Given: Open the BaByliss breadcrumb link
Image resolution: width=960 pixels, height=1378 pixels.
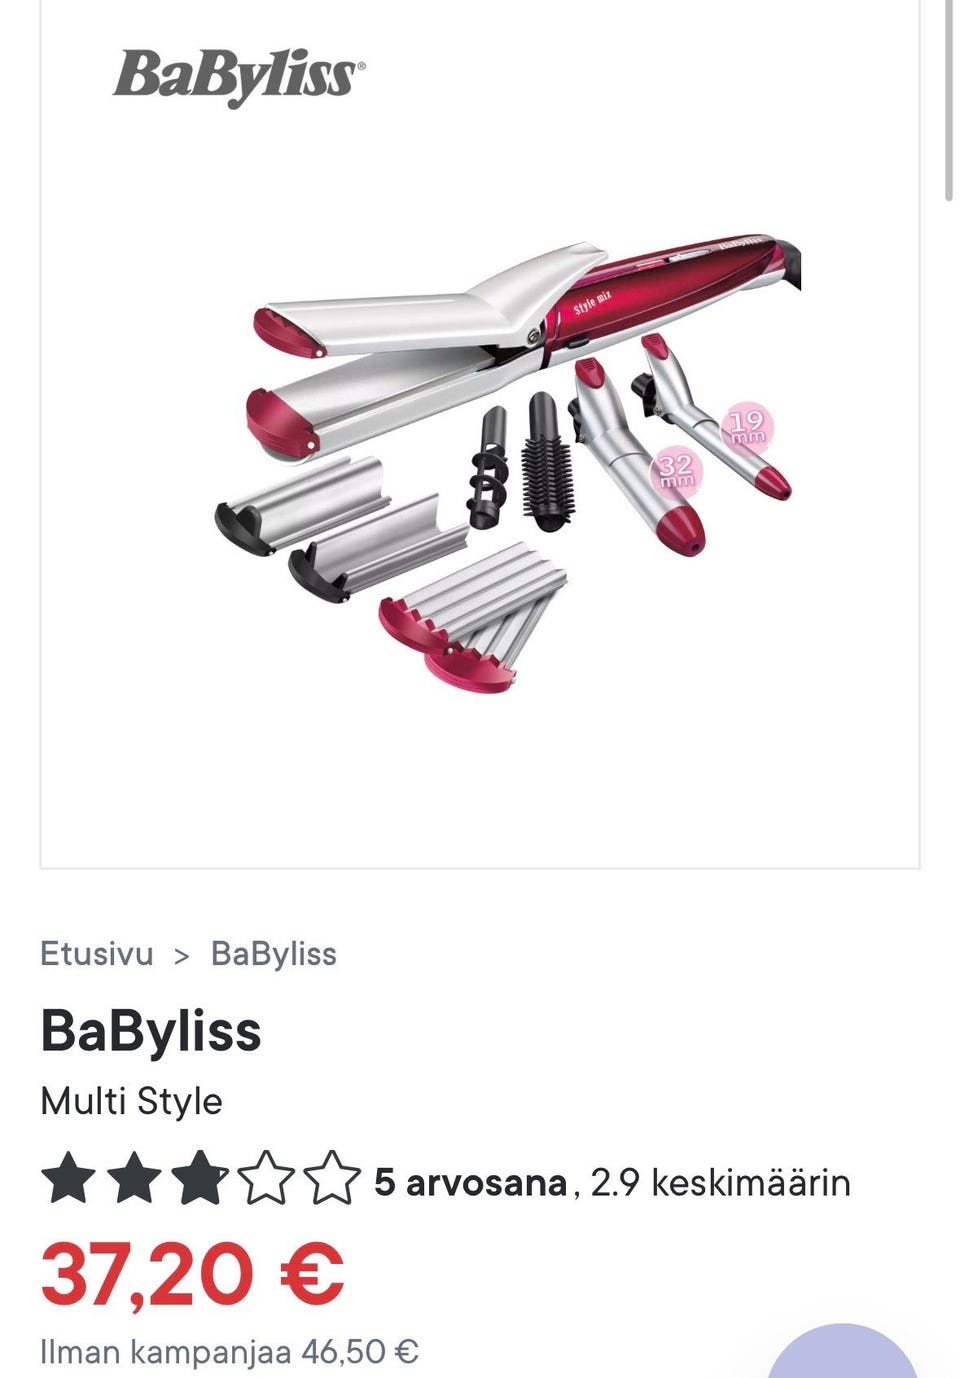Looking at the screenshot, I should click(x=274, y=954).
